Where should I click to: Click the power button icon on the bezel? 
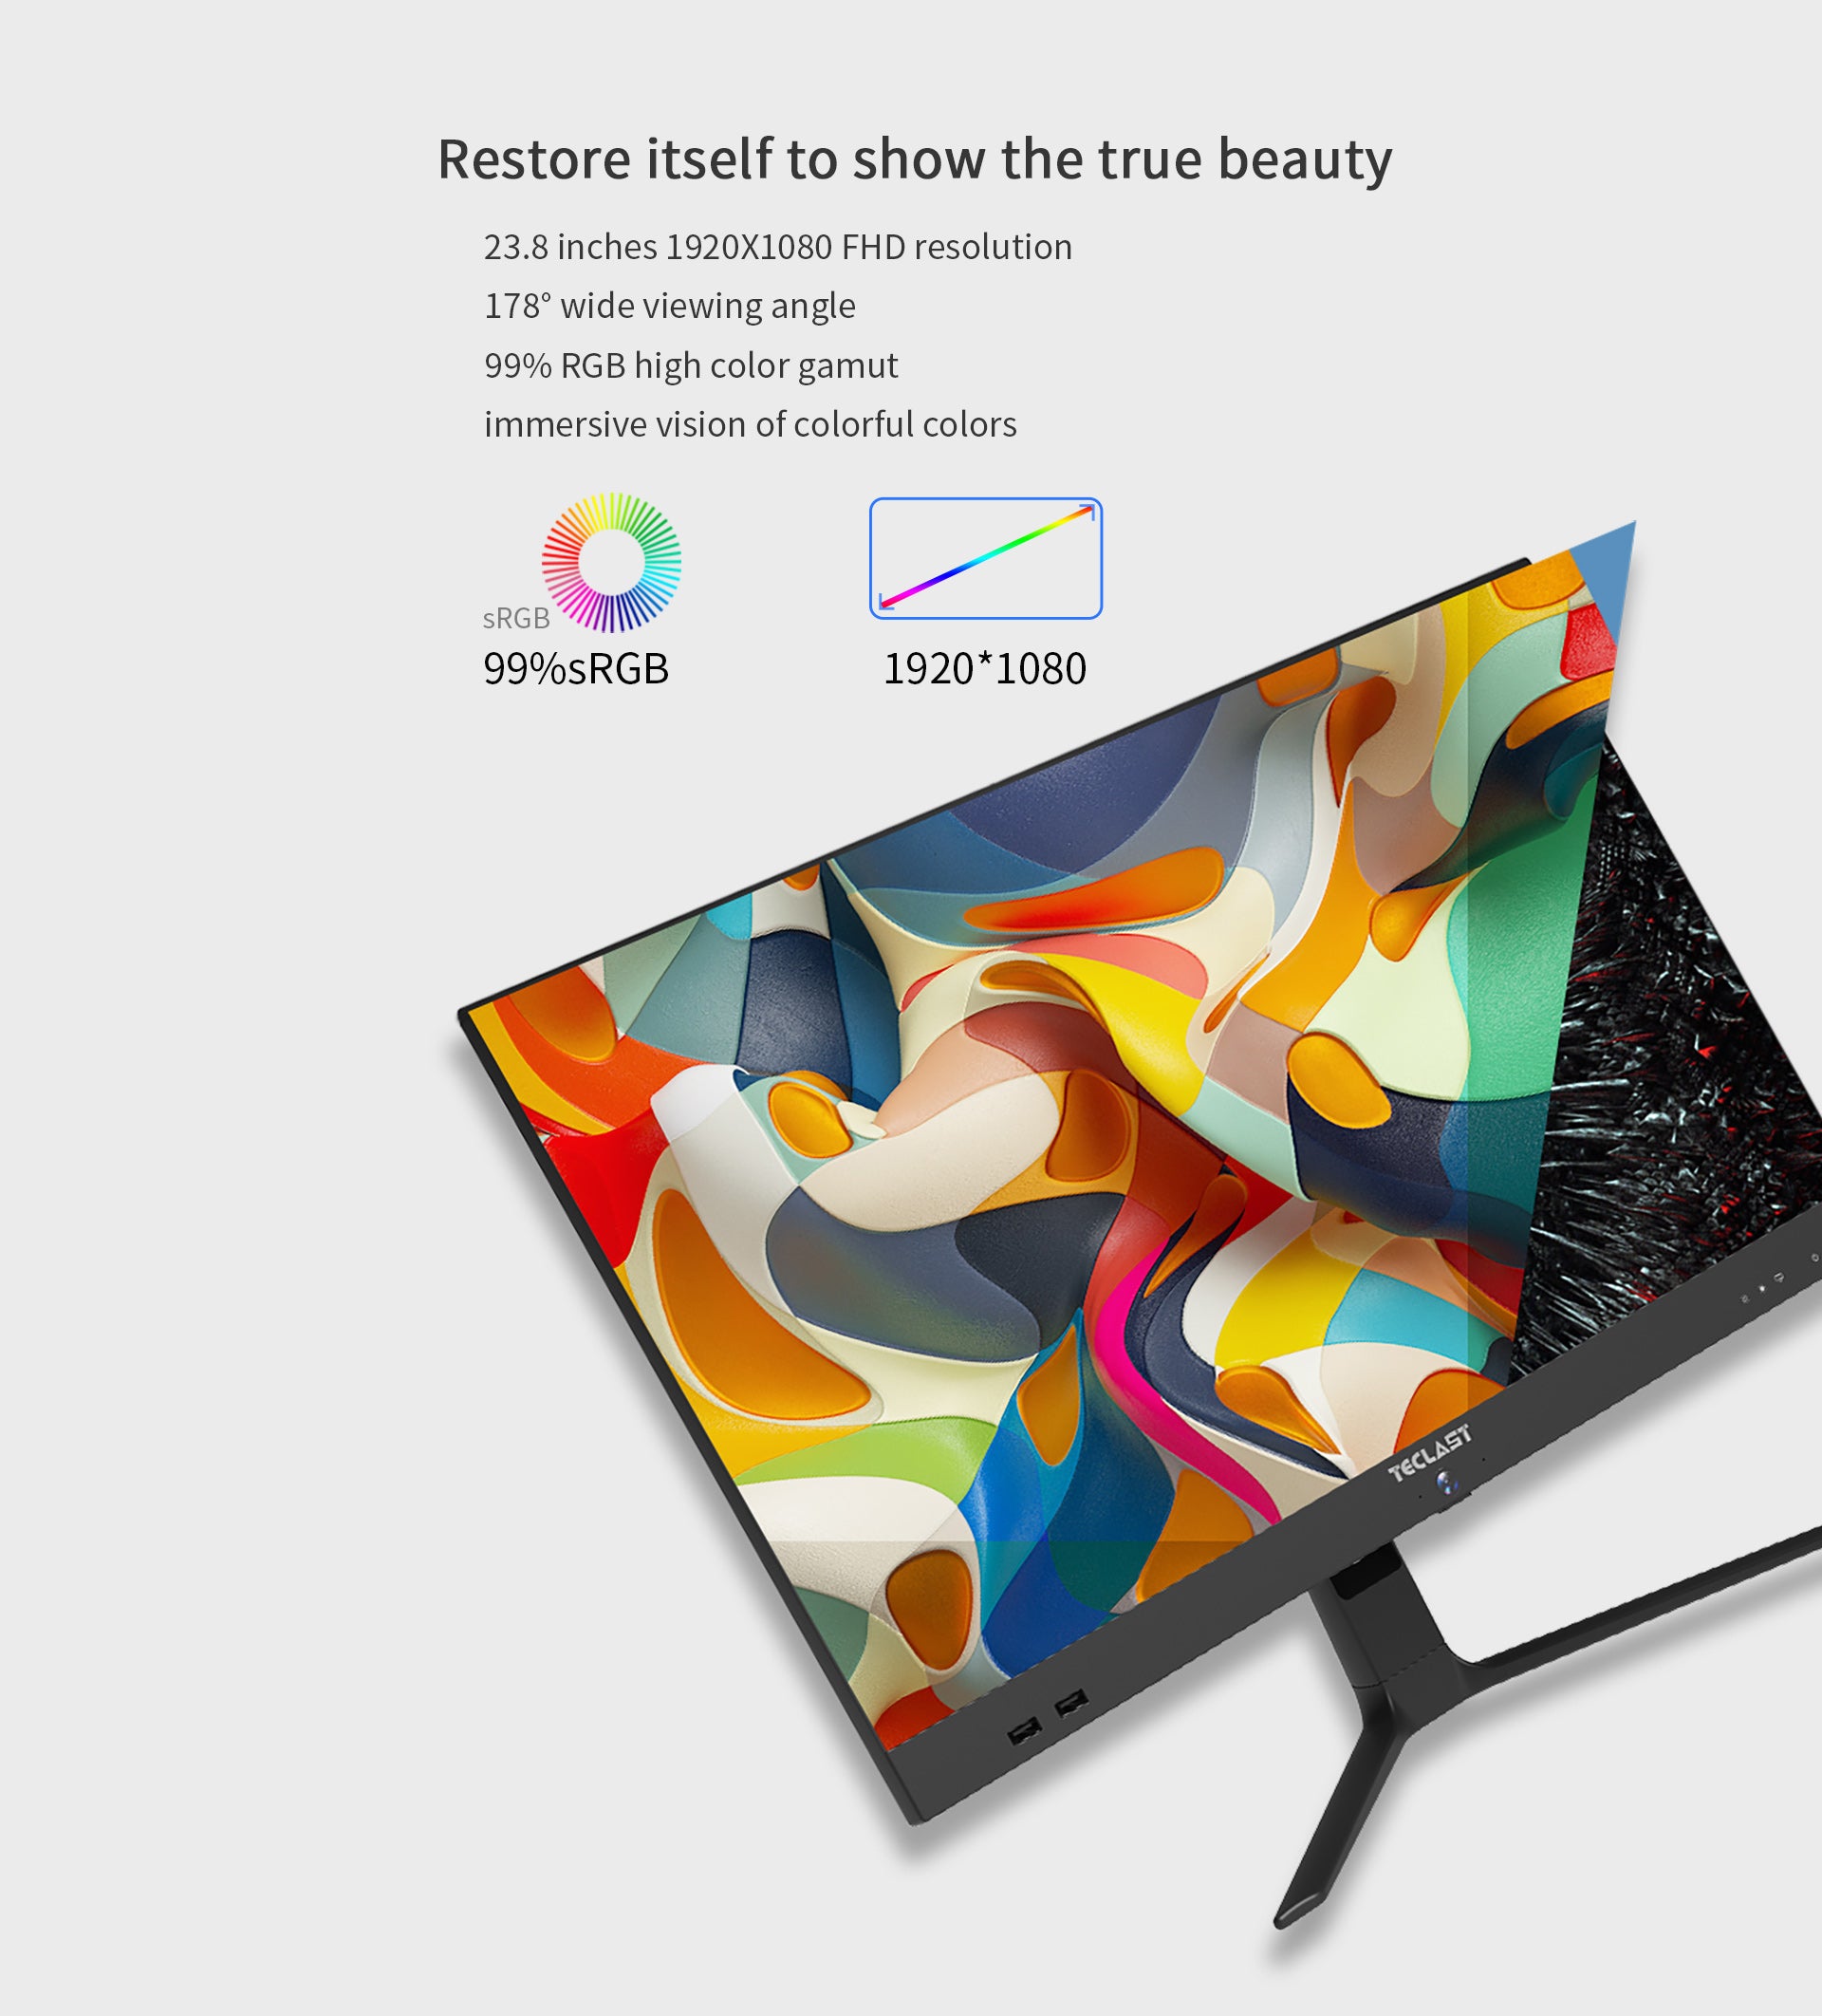1815,1258
